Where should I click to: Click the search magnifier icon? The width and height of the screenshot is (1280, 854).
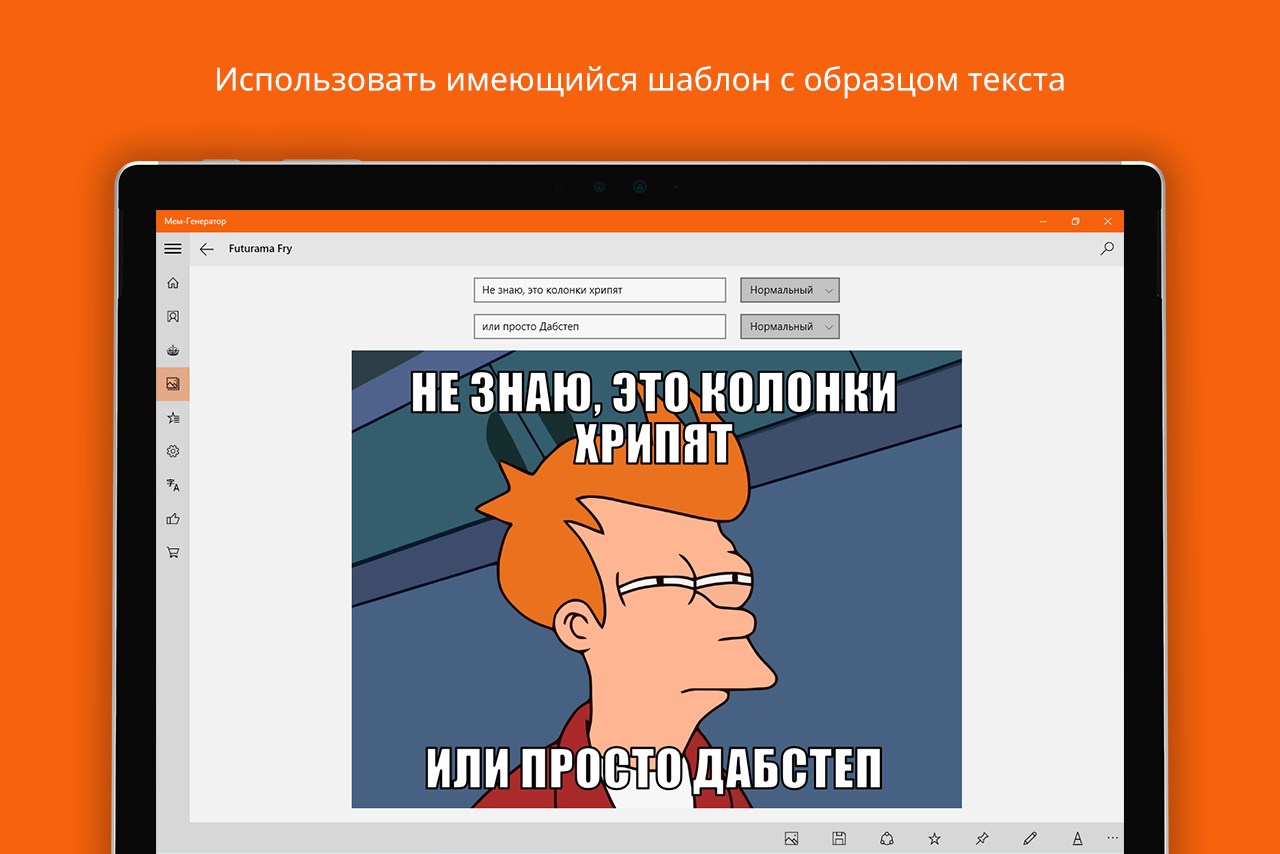pos(1106,249)
